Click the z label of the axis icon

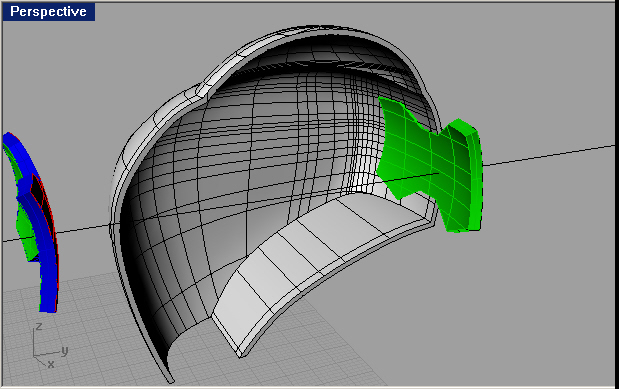[x=39, y=327]
